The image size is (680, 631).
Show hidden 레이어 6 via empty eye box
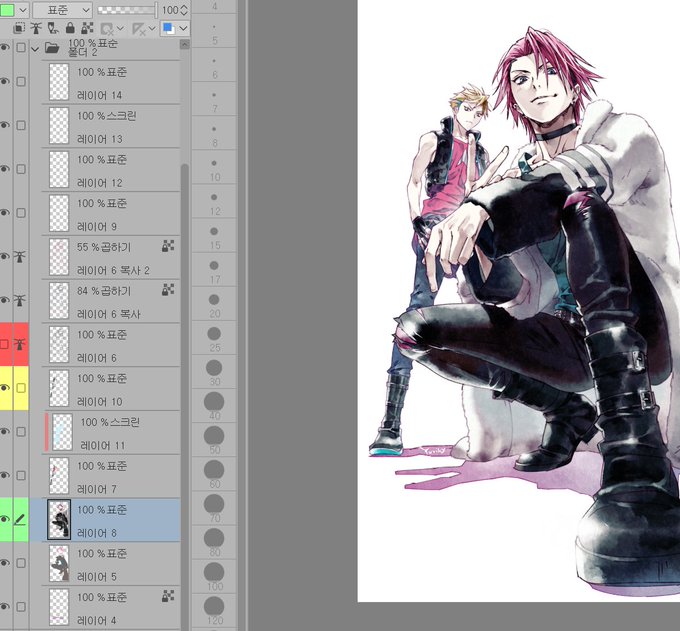pos(4,344)
